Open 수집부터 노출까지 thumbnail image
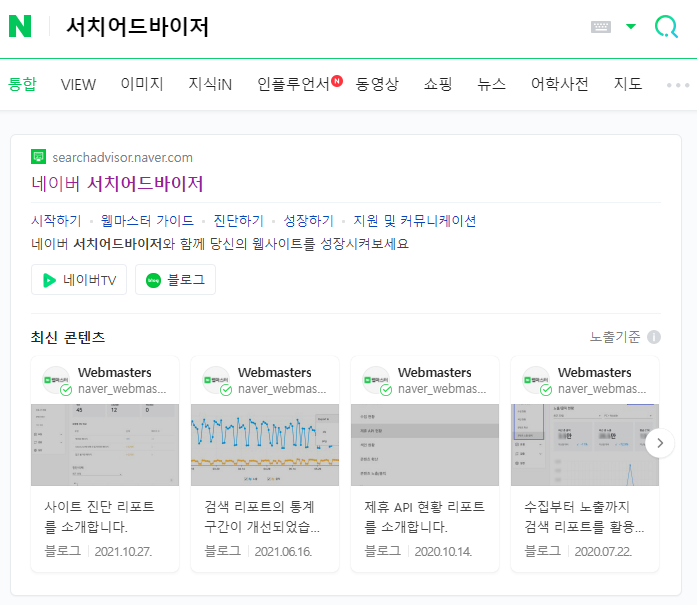 (585, 445)
